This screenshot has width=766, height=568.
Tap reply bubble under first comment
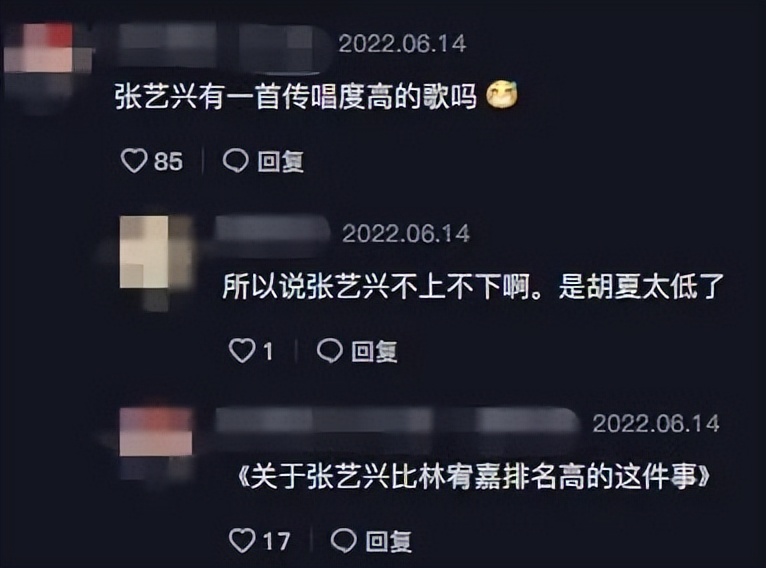pos(235,161)
